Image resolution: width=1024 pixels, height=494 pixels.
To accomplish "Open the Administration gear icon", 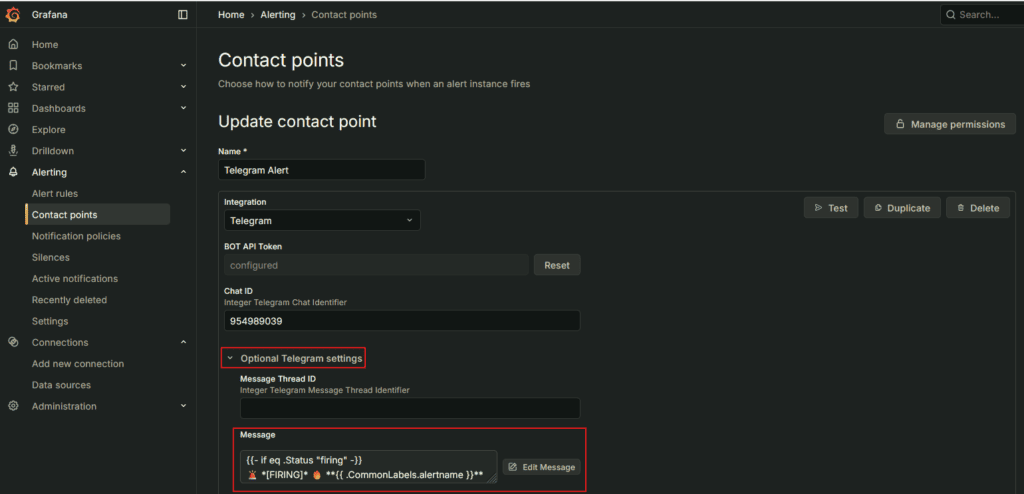I will point(13,406).
